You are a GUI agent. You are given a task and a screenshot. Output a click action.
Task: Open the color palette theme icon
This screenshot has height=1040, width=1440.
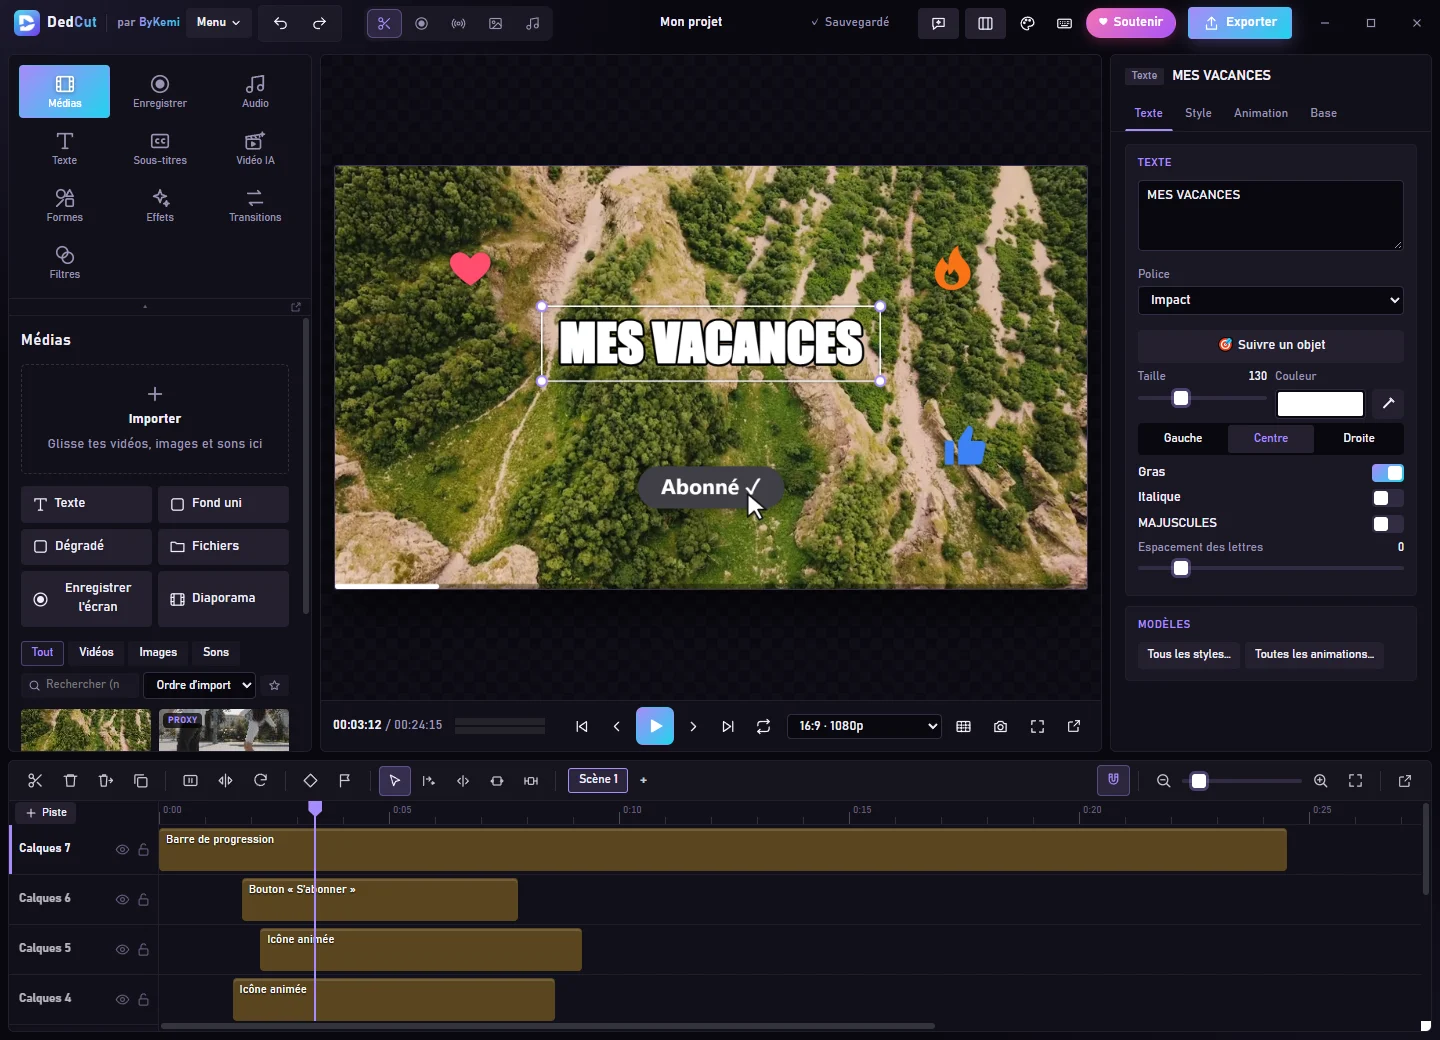pos(1027,23)
